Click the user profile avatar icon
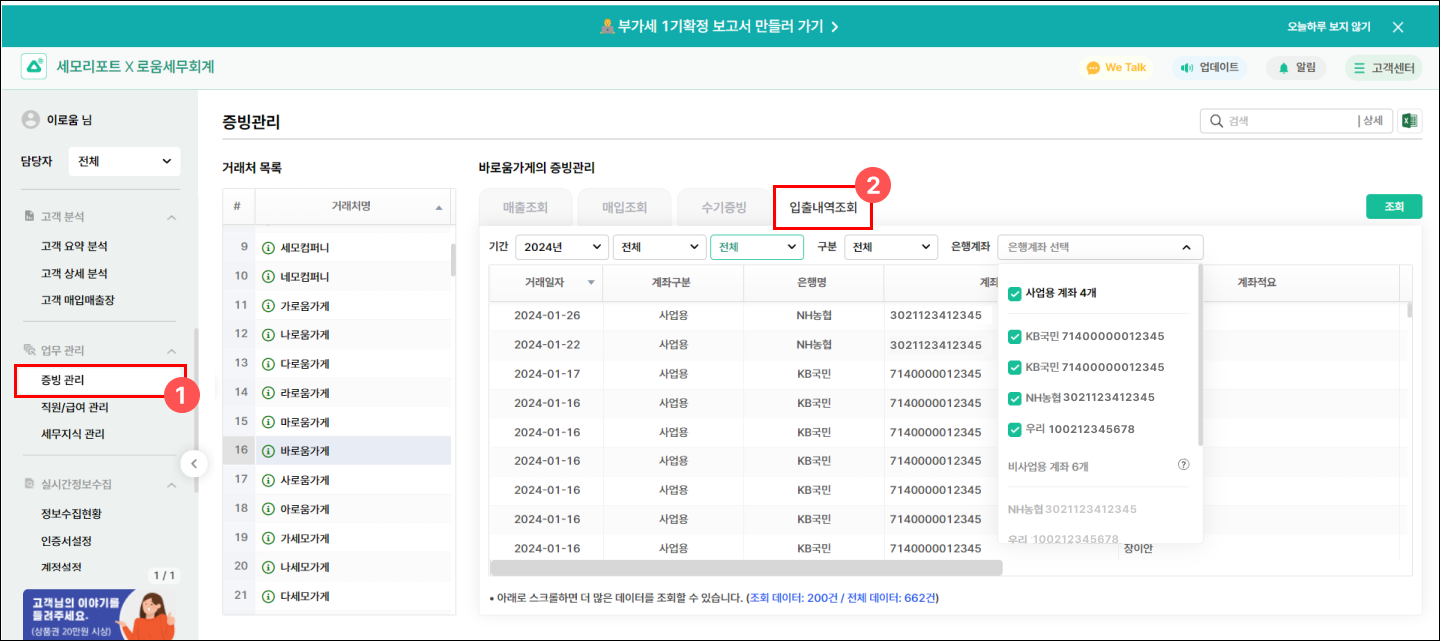This screenshot has width=1440, height=641. coord(31,120)
